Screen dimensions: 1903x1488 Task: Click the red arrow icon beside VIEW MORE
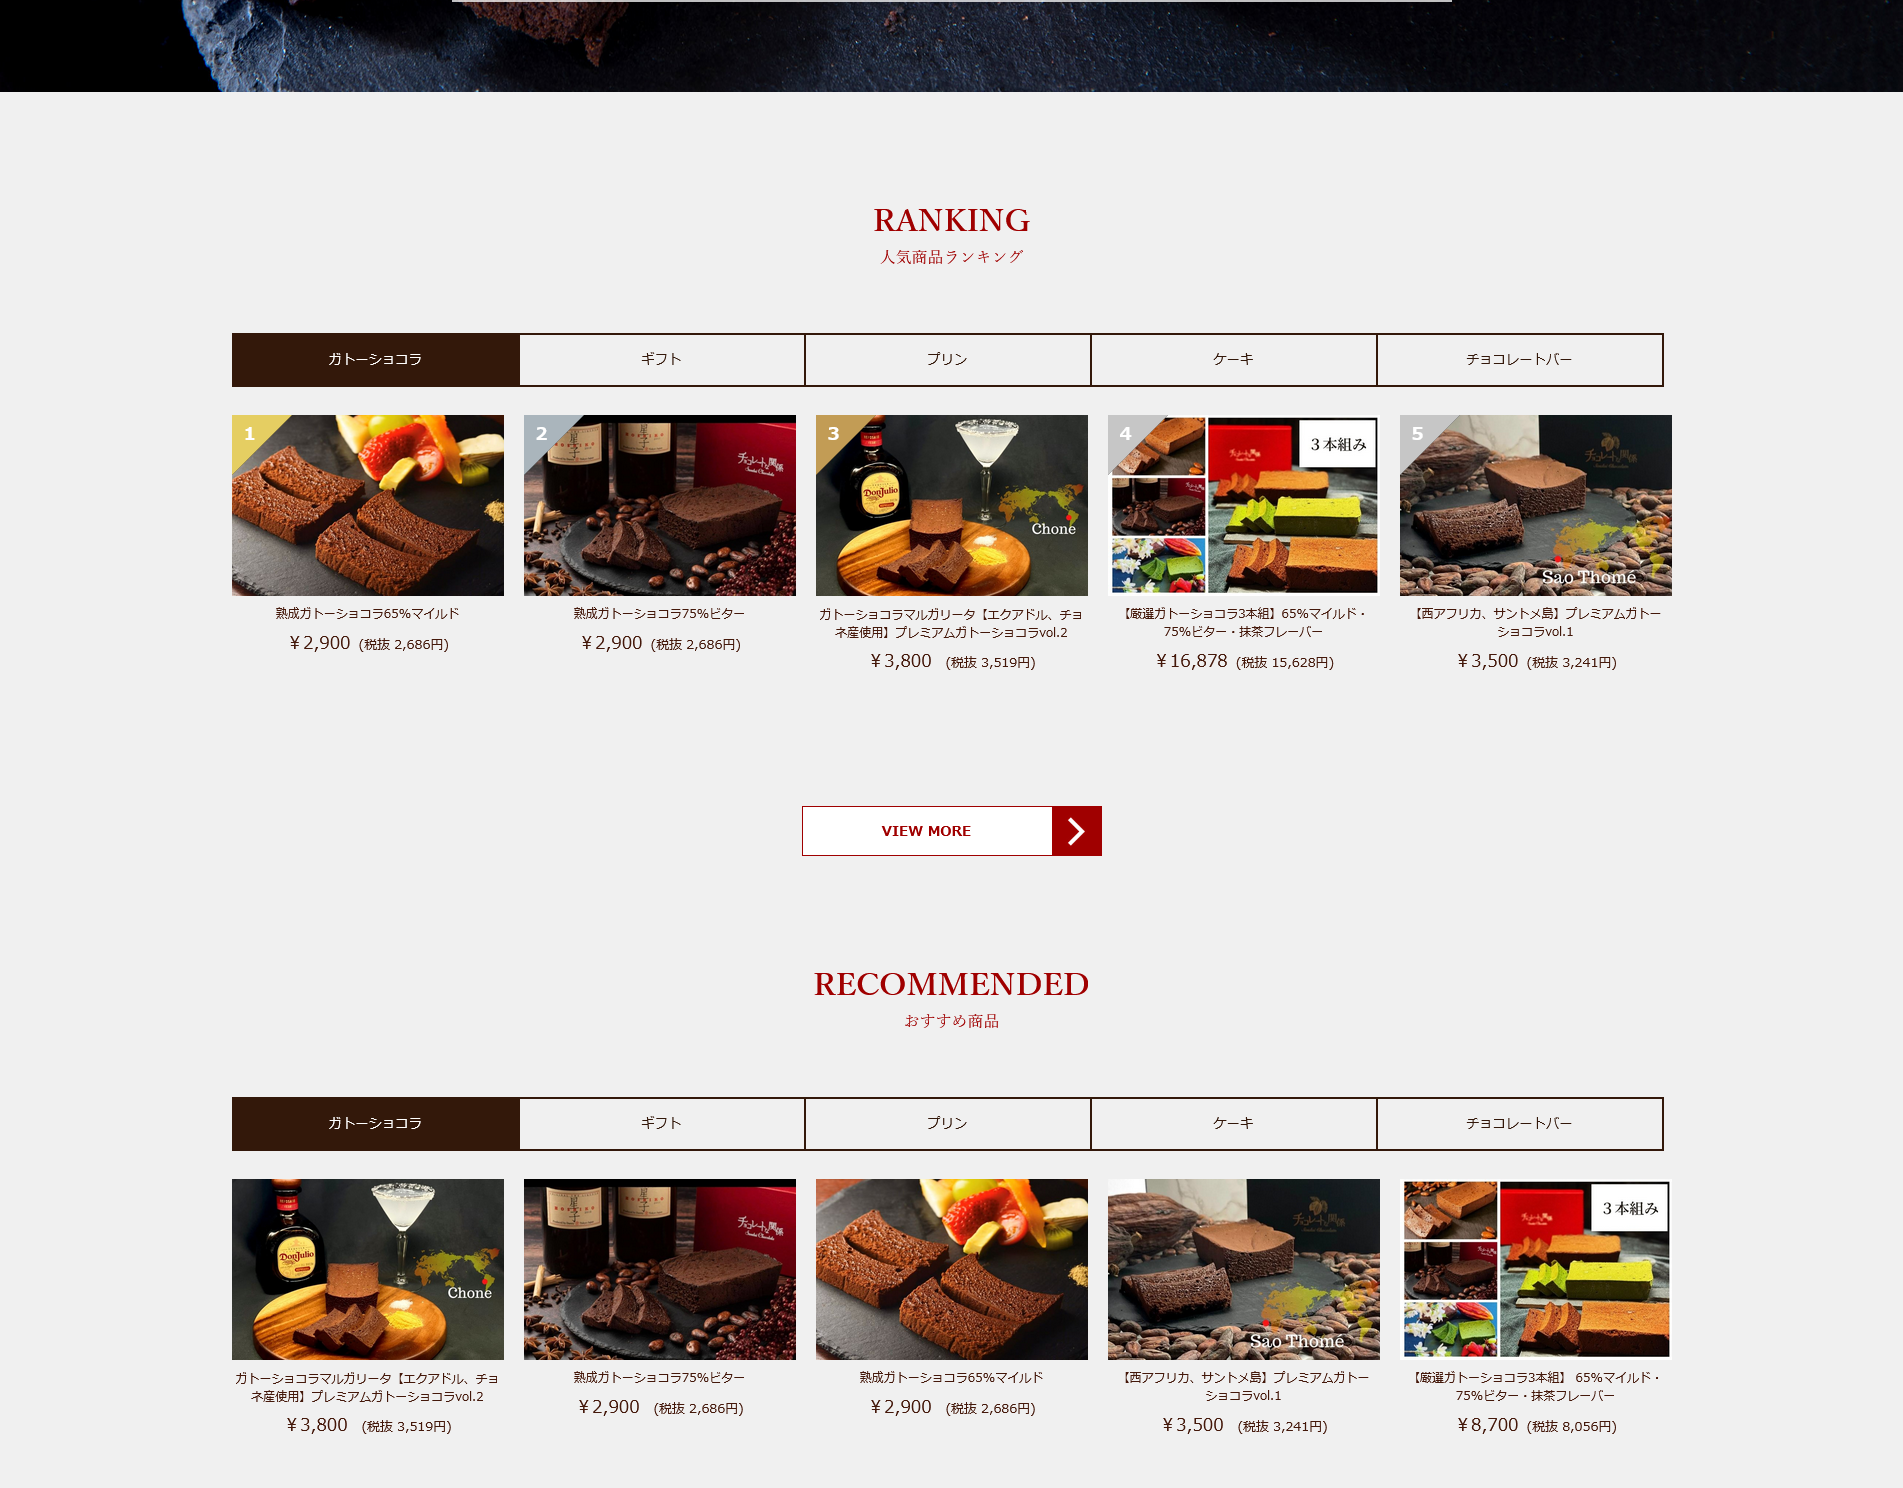pos(1076,831)
